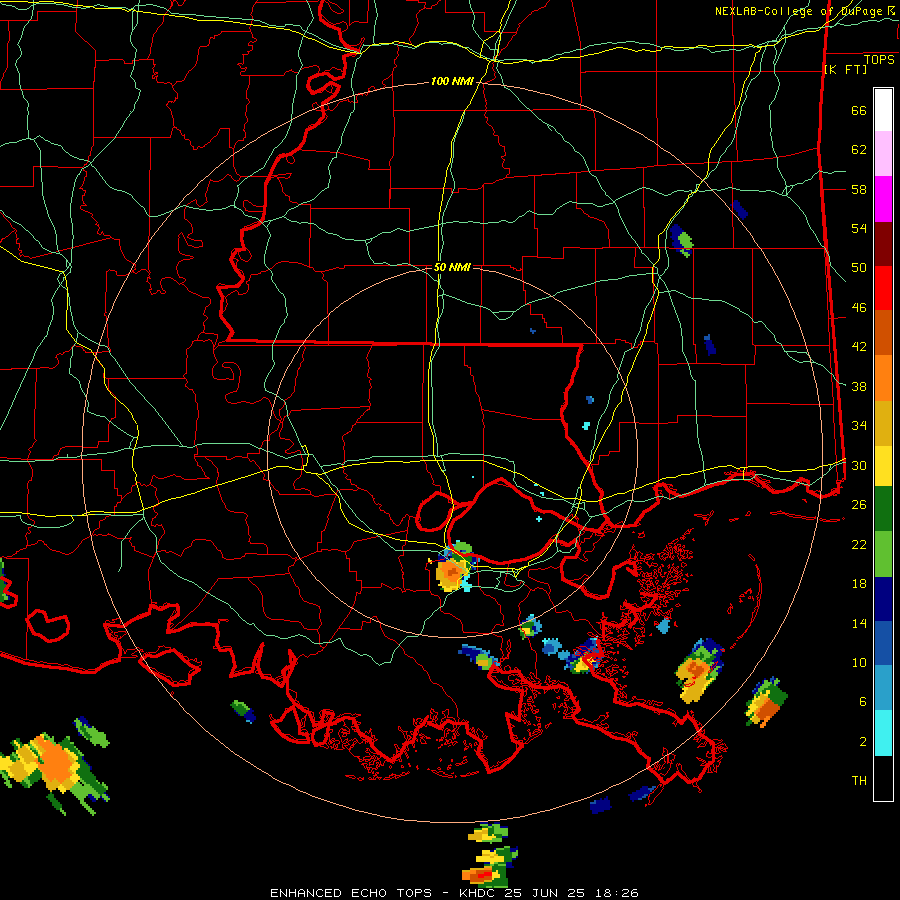900x900 pixels.
Task: Click the legend value '62'
Action: click(x=859, y=150)
